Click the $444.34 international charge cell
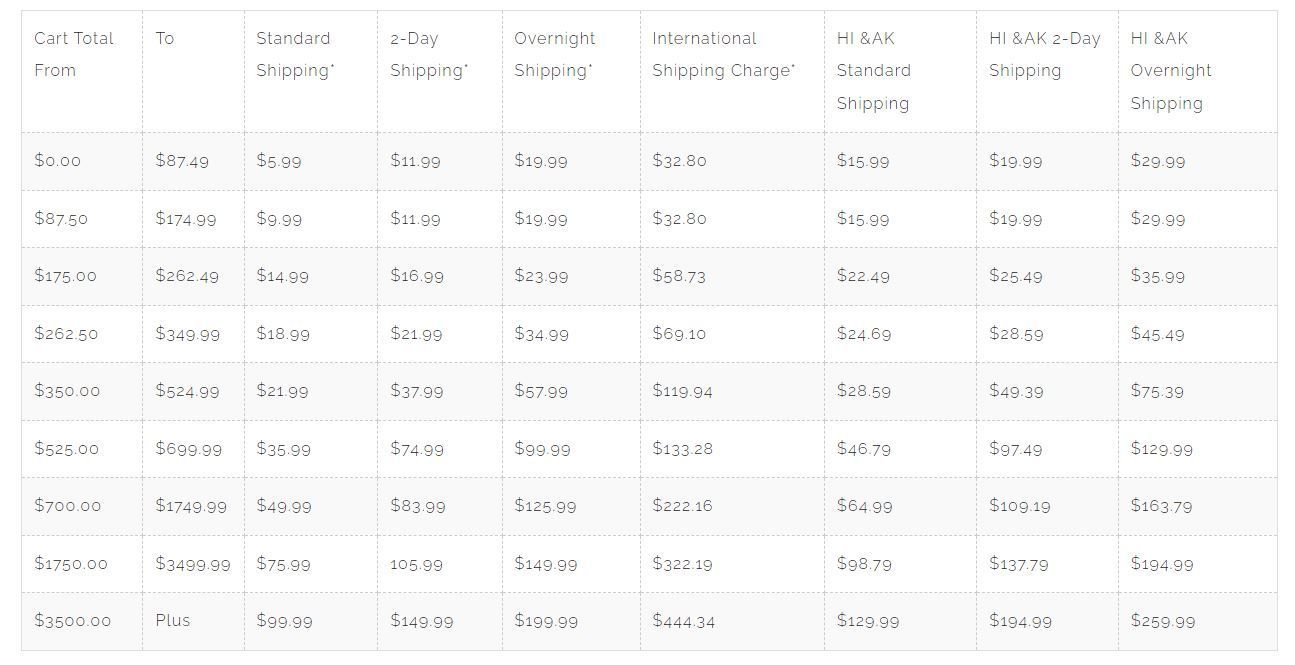Screen dimensions: 1295x665 [684, 621]
